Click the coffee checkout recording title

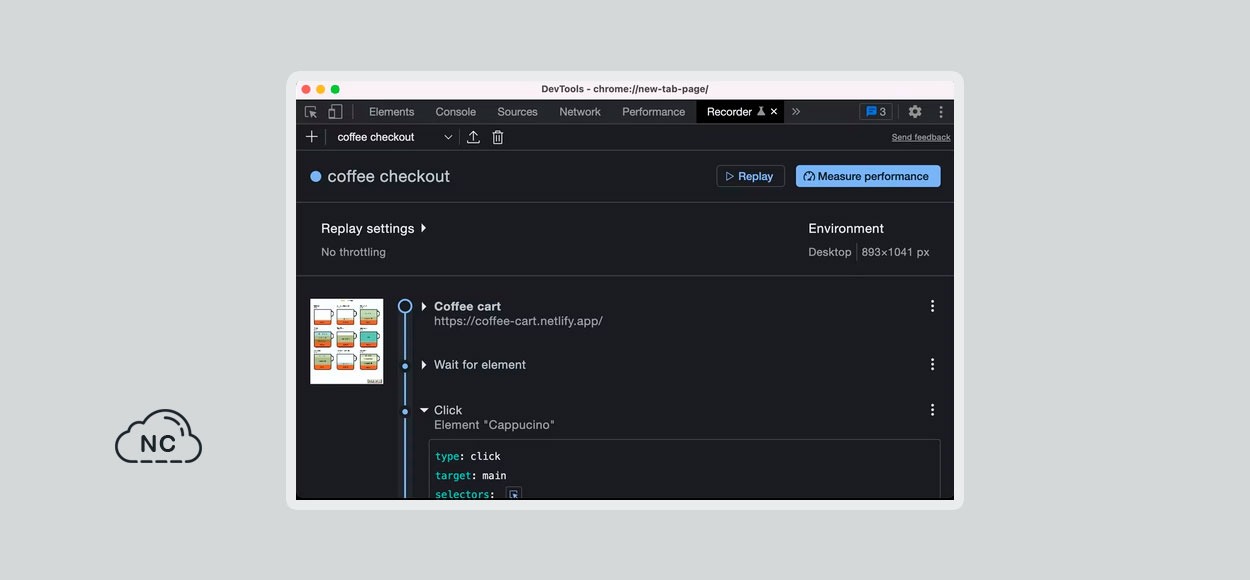point(388,176)
